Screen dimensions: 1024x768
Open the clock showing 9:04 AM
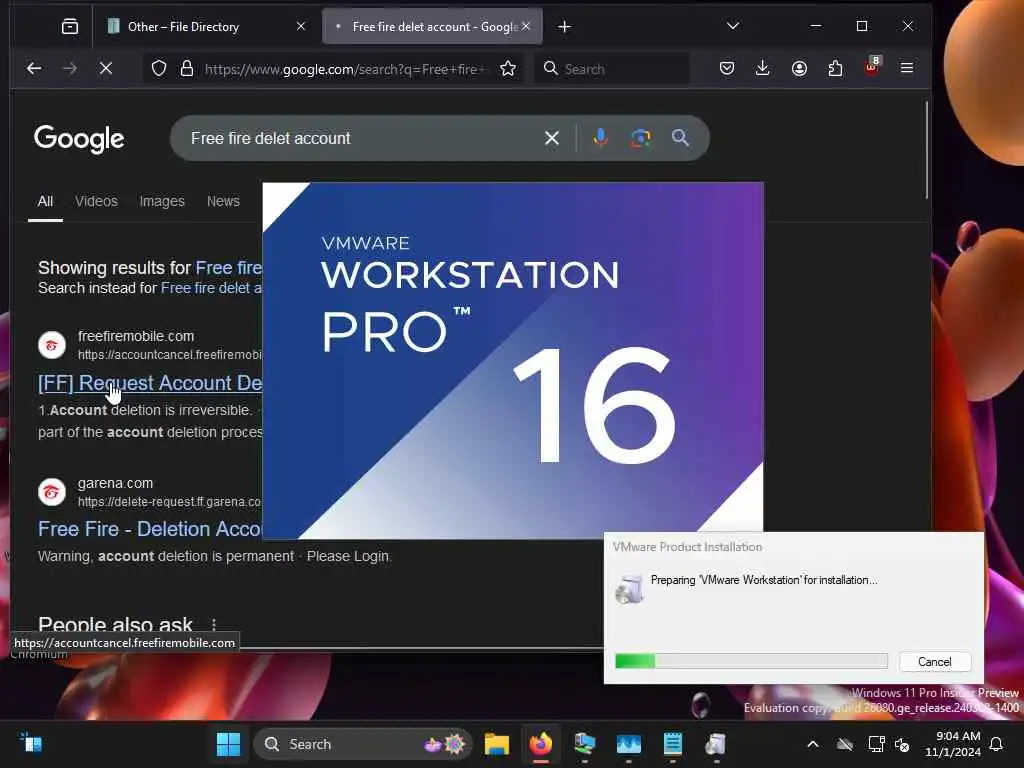click(x=953, y=744)
